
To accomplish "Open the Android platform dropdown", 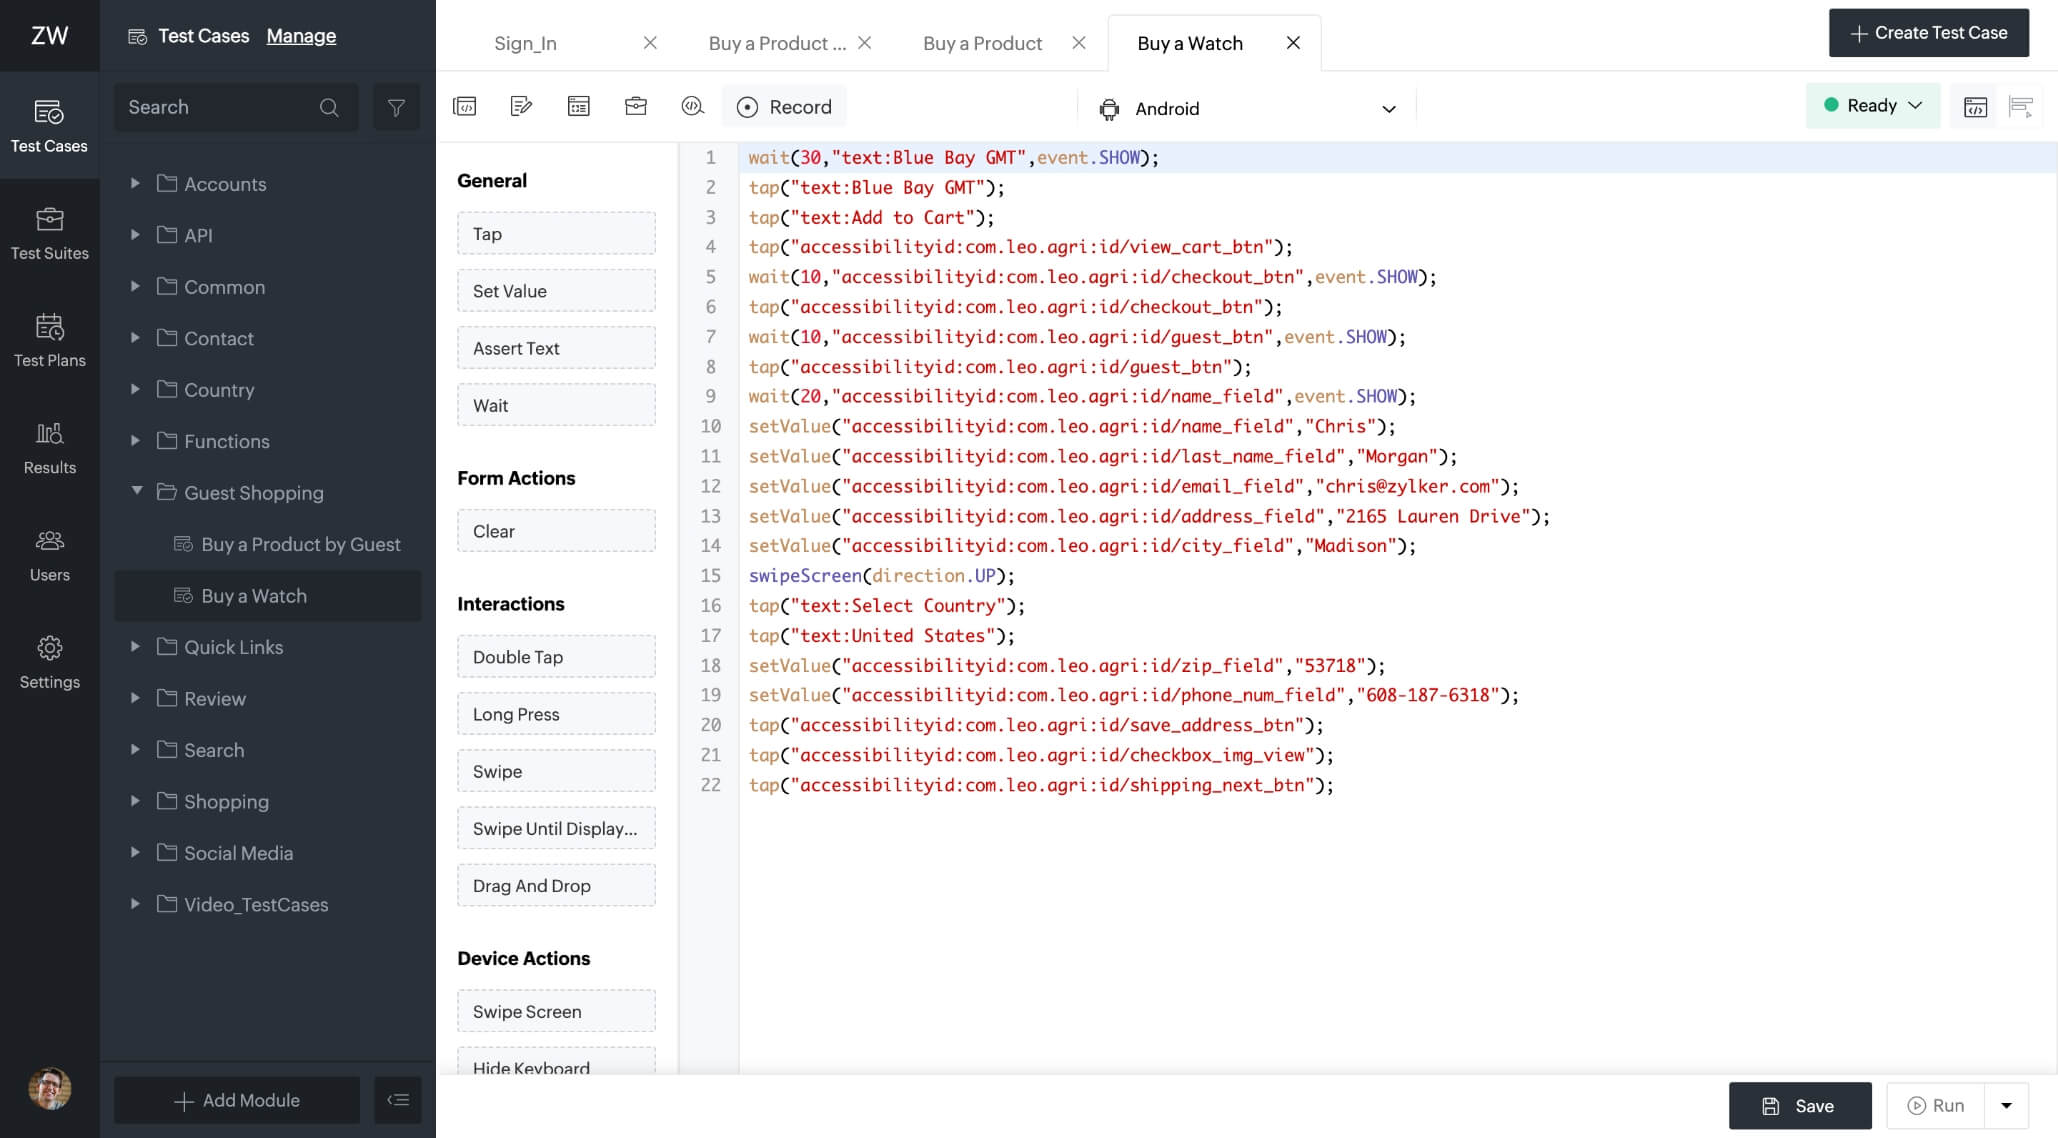I will coord(1247,108).
